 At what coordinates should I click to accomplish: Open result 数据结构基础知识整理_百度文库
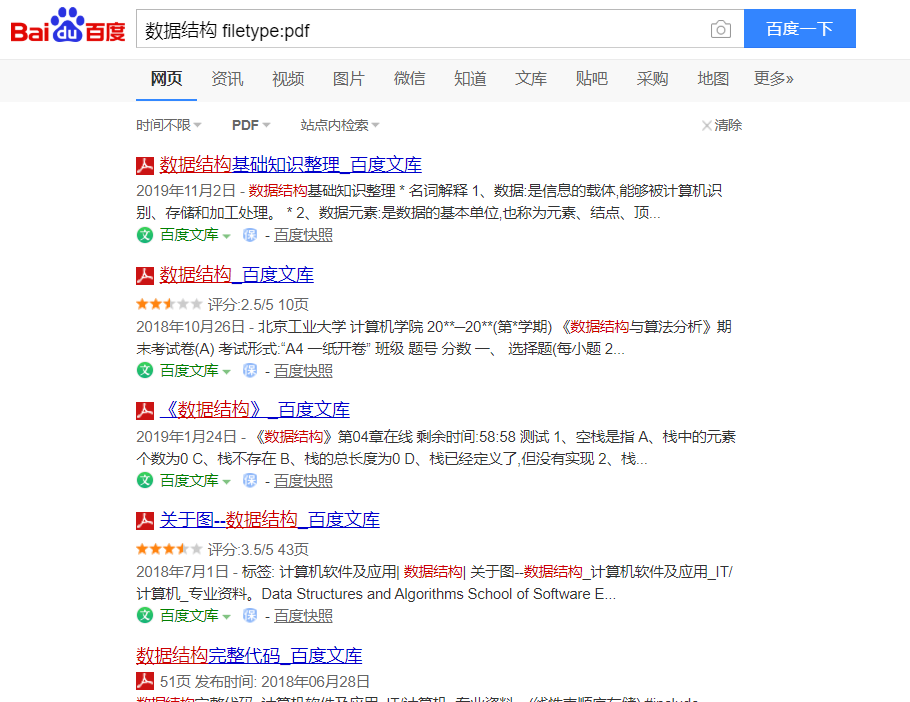[x=290, y=165]
